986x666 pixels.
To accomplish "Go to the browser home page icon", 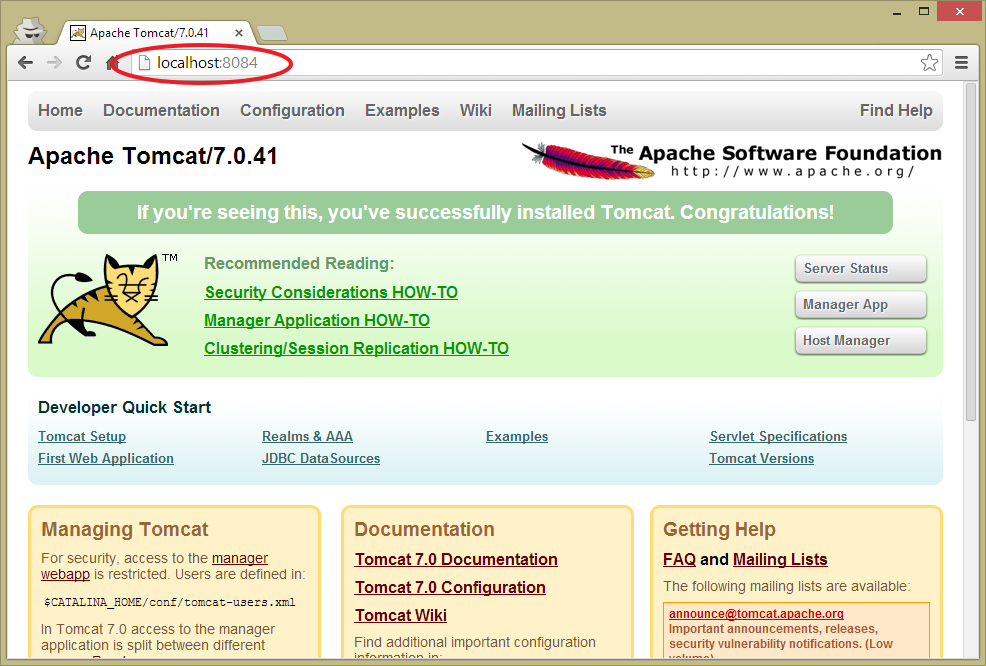I will pos(112,63).
